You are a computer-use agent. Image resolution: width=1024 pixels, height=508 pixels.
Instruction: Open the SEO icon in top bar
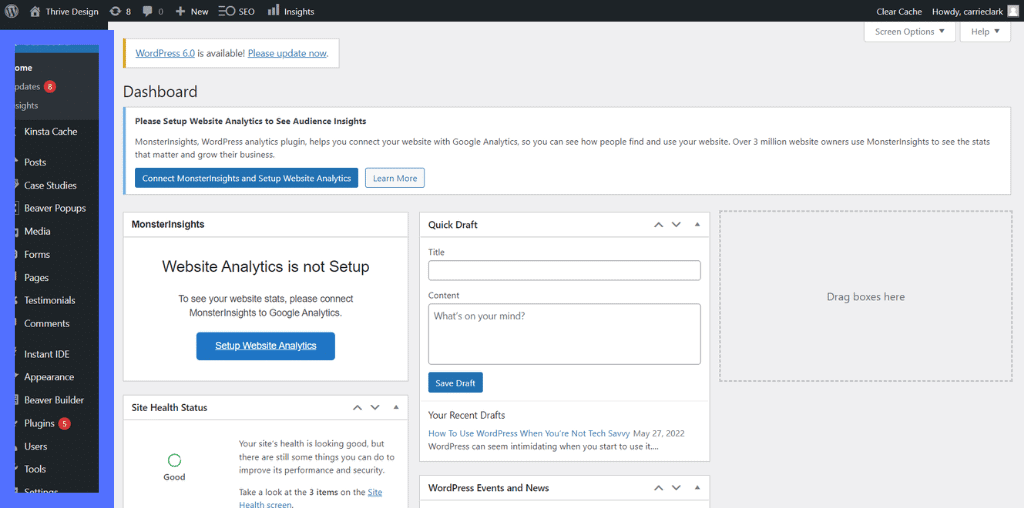(227, 11)
